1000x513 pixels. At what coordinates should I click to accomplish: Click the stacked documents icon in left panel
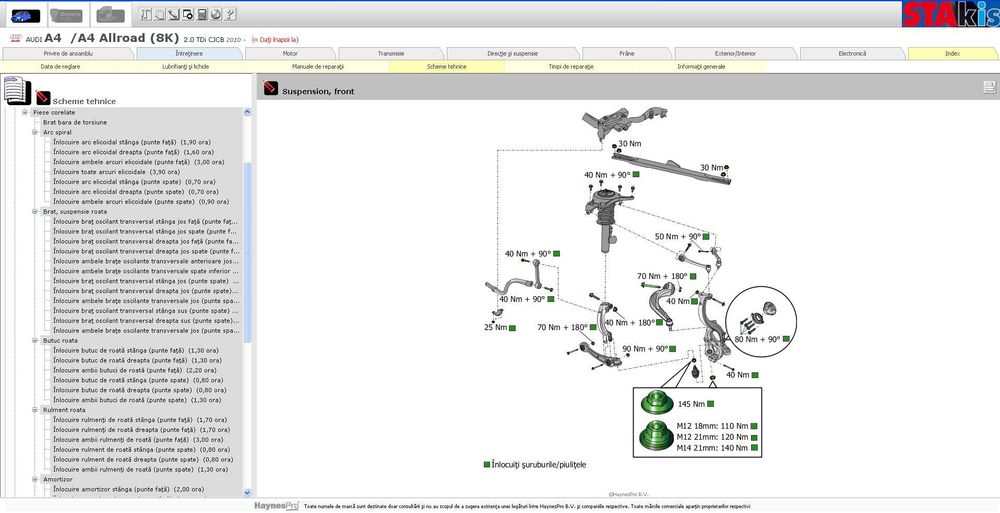click(15, 91)
